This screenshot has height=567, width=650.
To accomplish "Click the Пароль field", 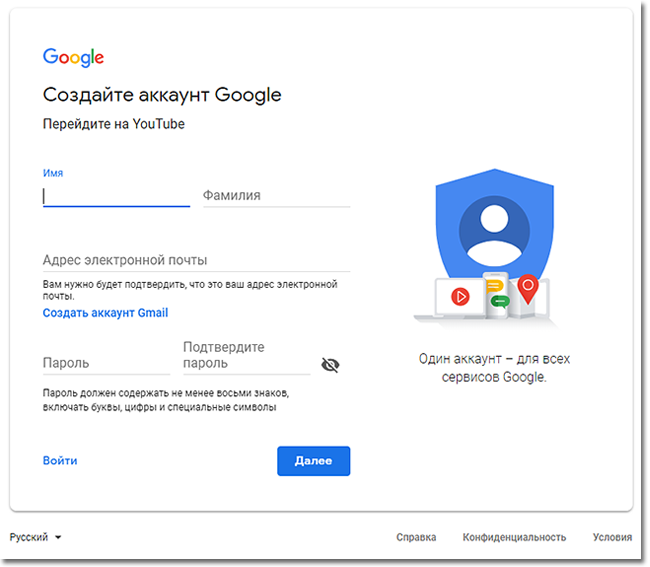I will [107, 363].
